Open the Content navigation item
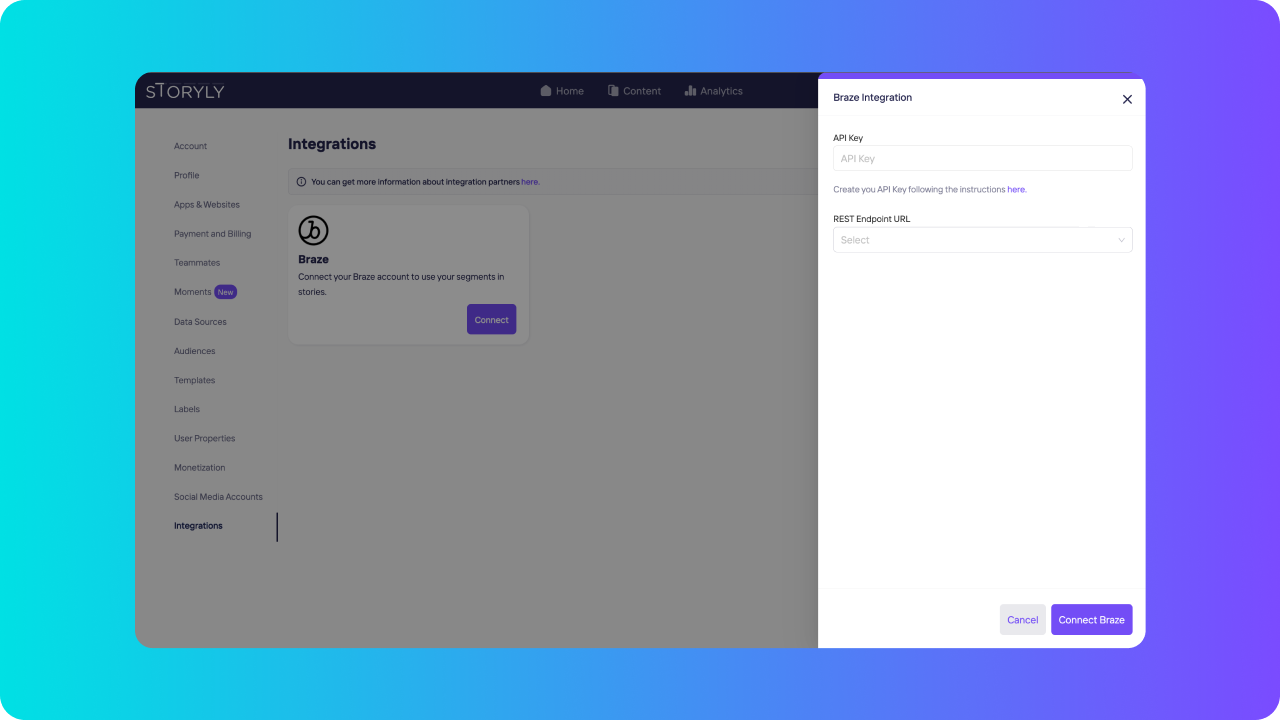 [634, 91]
